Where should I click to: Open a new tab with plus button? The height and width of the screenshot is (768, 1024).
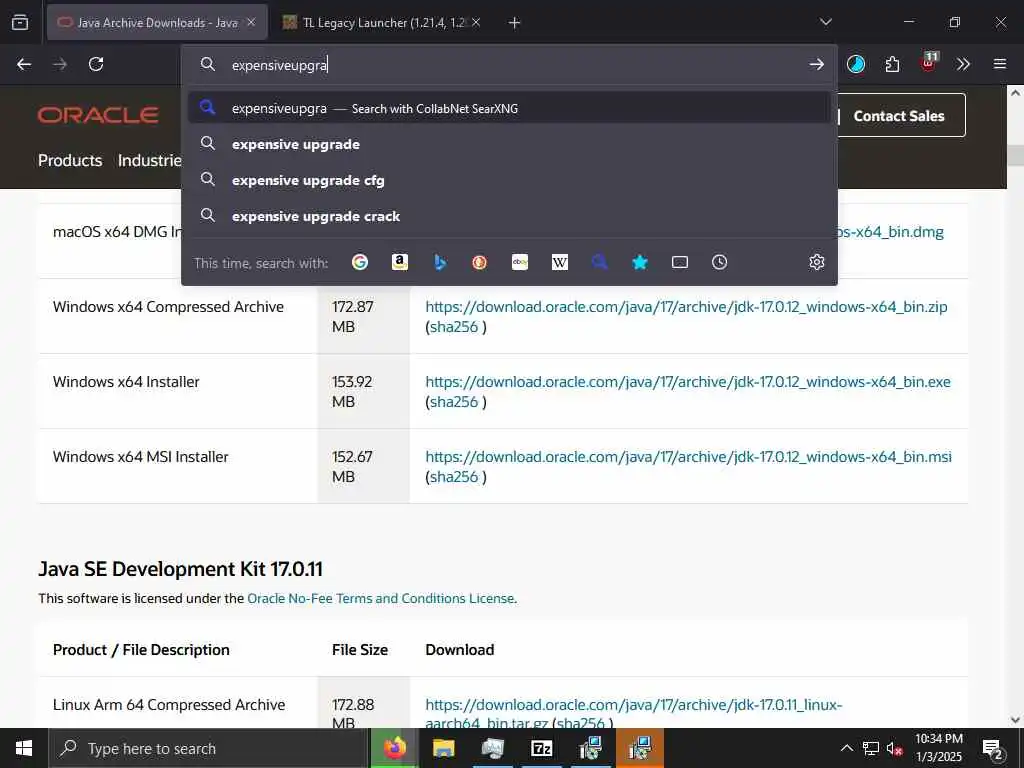coord(515,23)
